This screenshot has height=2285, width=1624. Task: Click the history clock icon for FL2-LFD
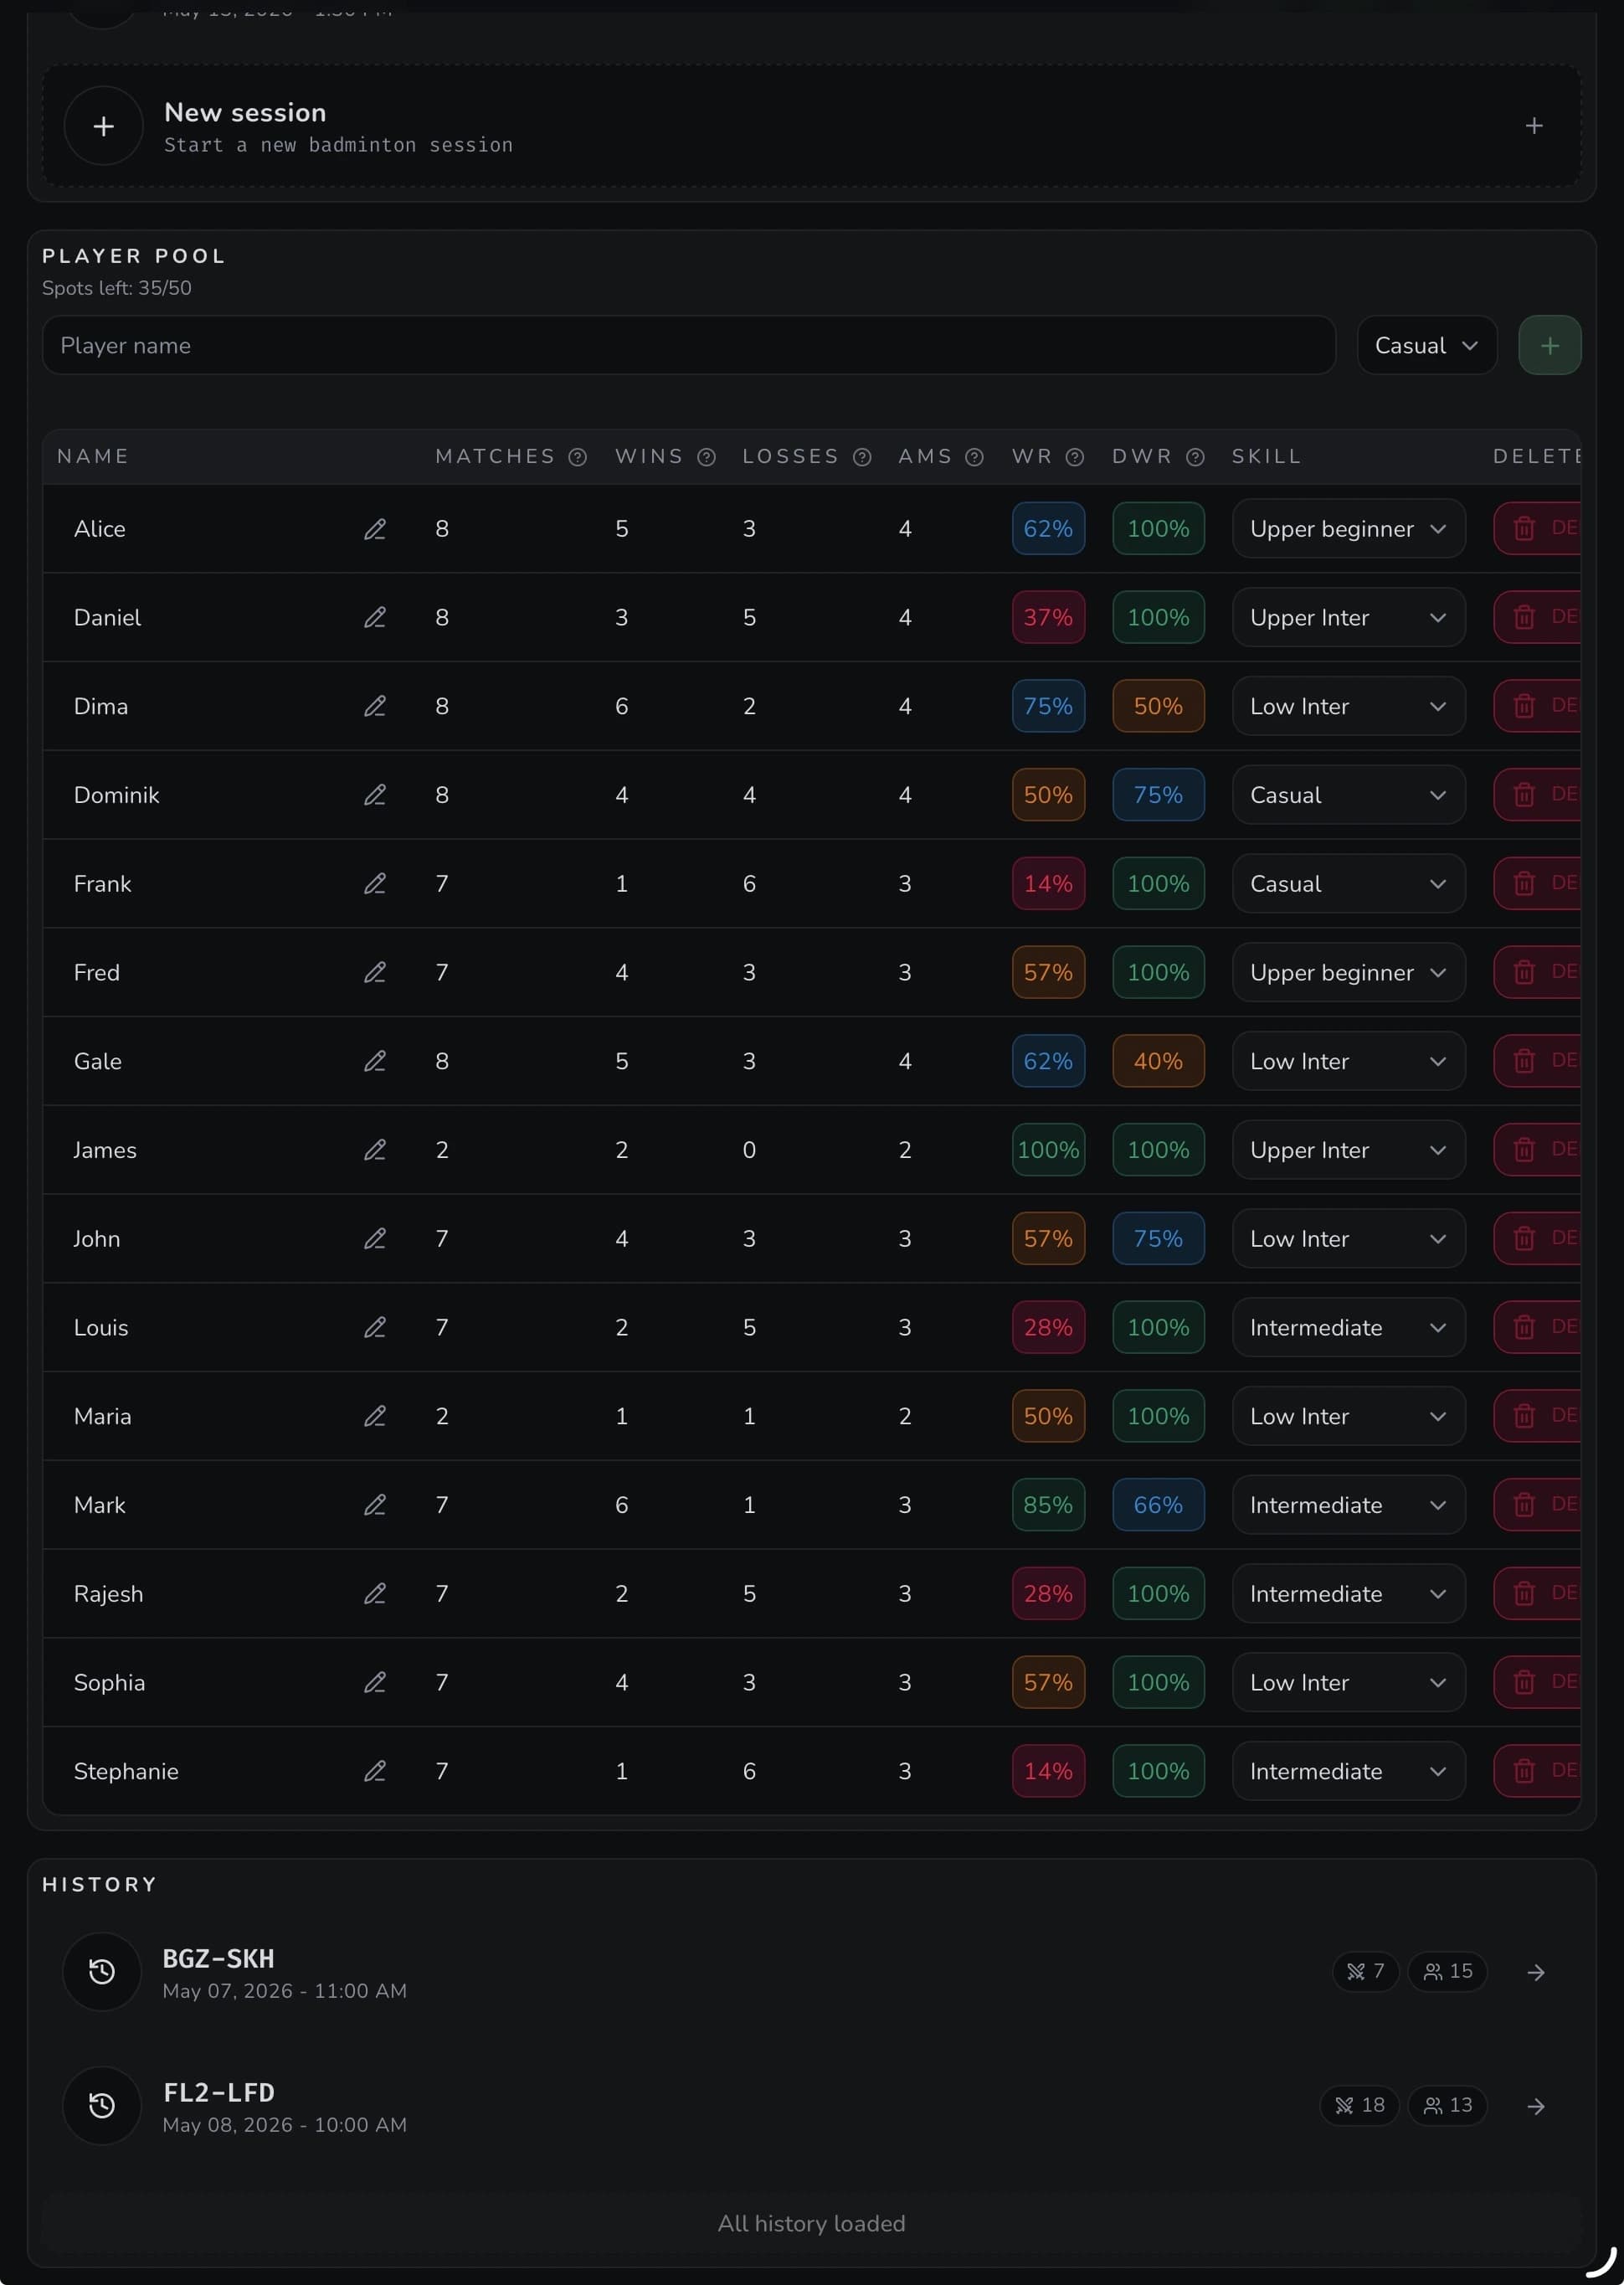pyautogui.click(x=102, y=2105)
